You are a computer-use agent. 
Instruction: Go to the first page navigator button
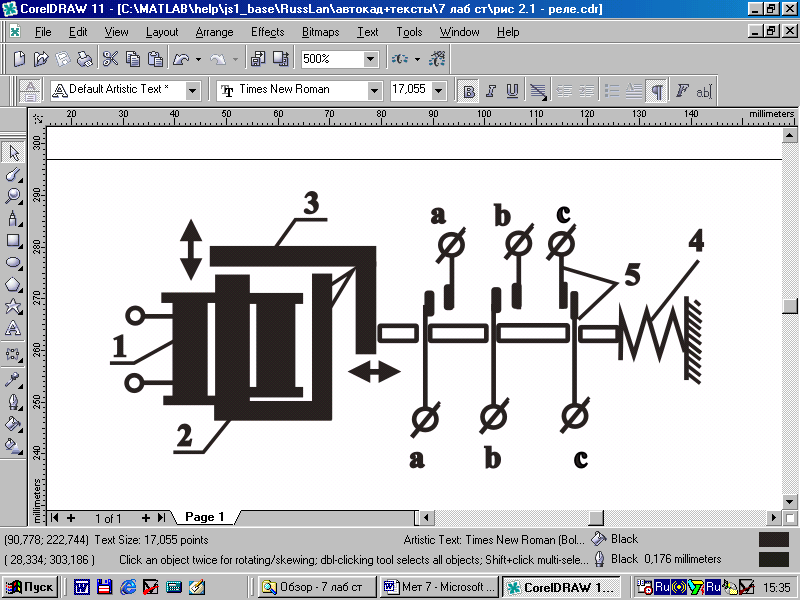pos(55,518)
